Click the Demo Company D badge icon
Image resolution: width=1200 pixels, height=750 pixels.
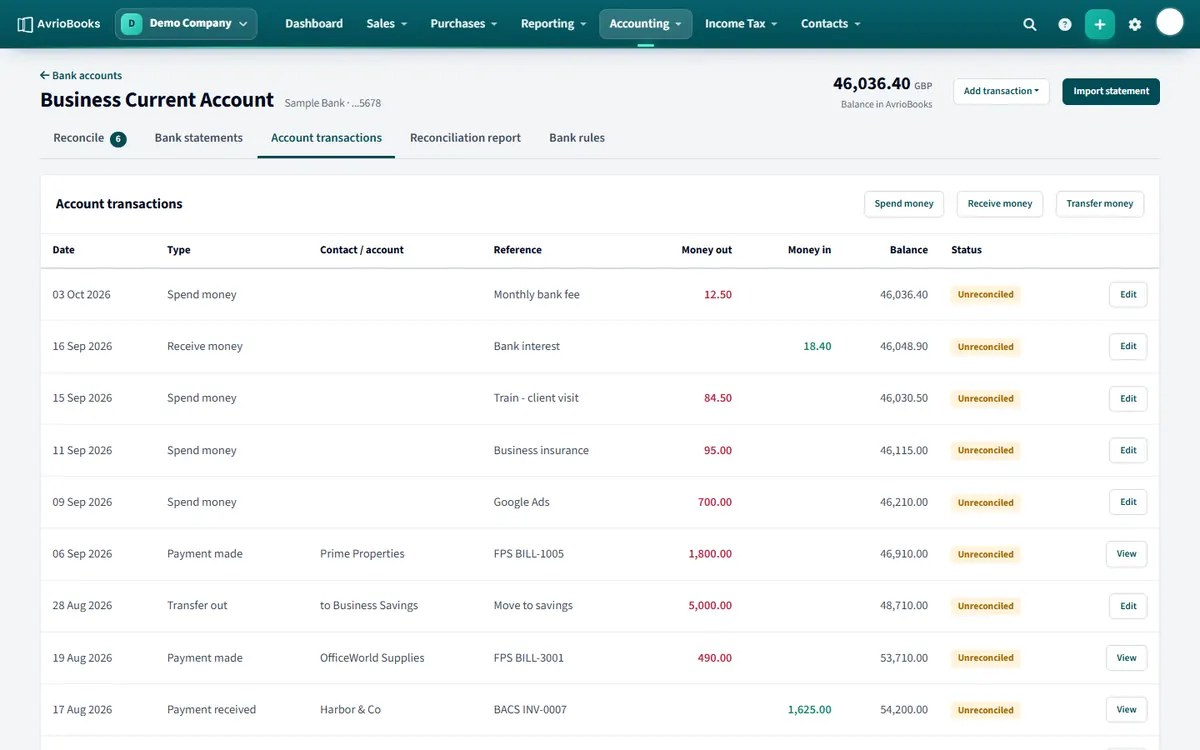point(132,24)
